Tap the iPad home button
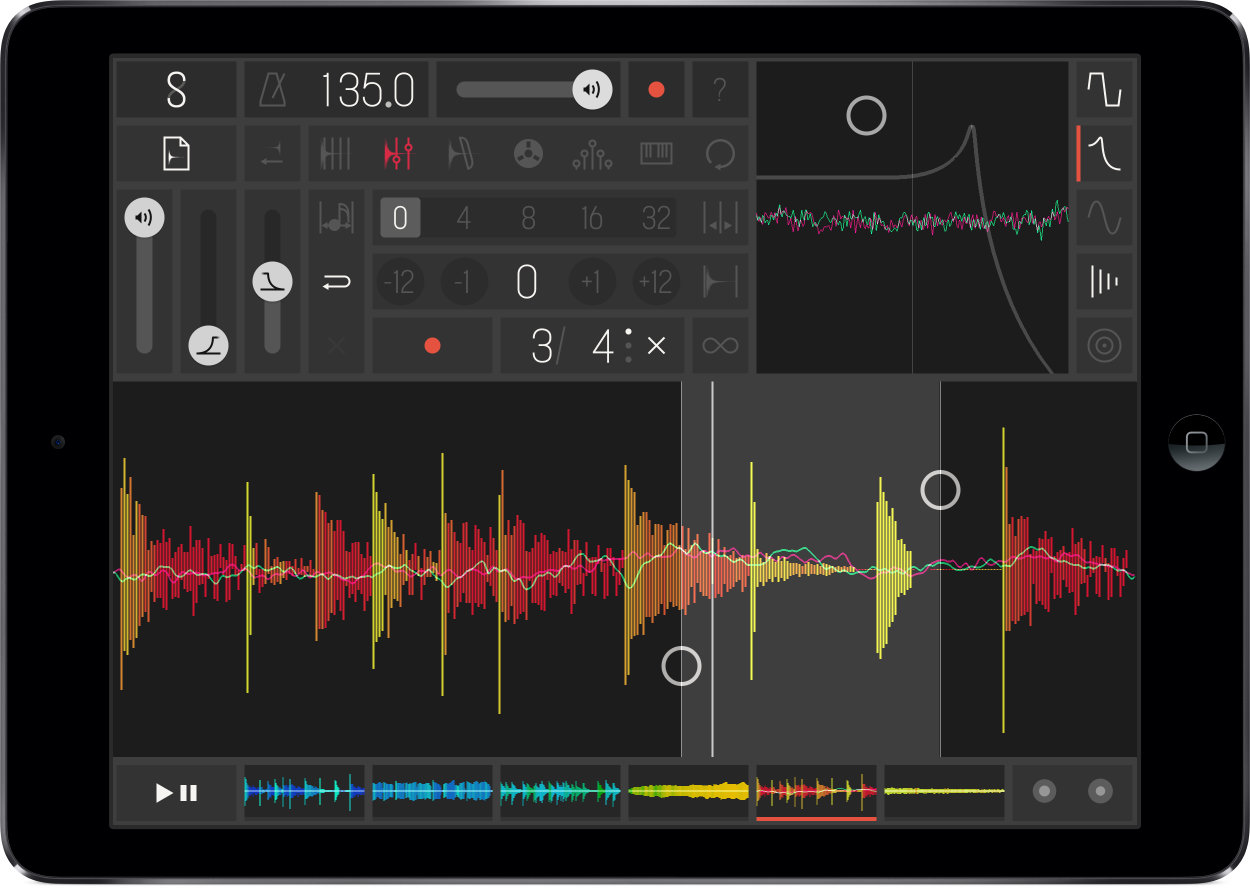Viewport: 1250px width, 888px height. pos(1196,442)
